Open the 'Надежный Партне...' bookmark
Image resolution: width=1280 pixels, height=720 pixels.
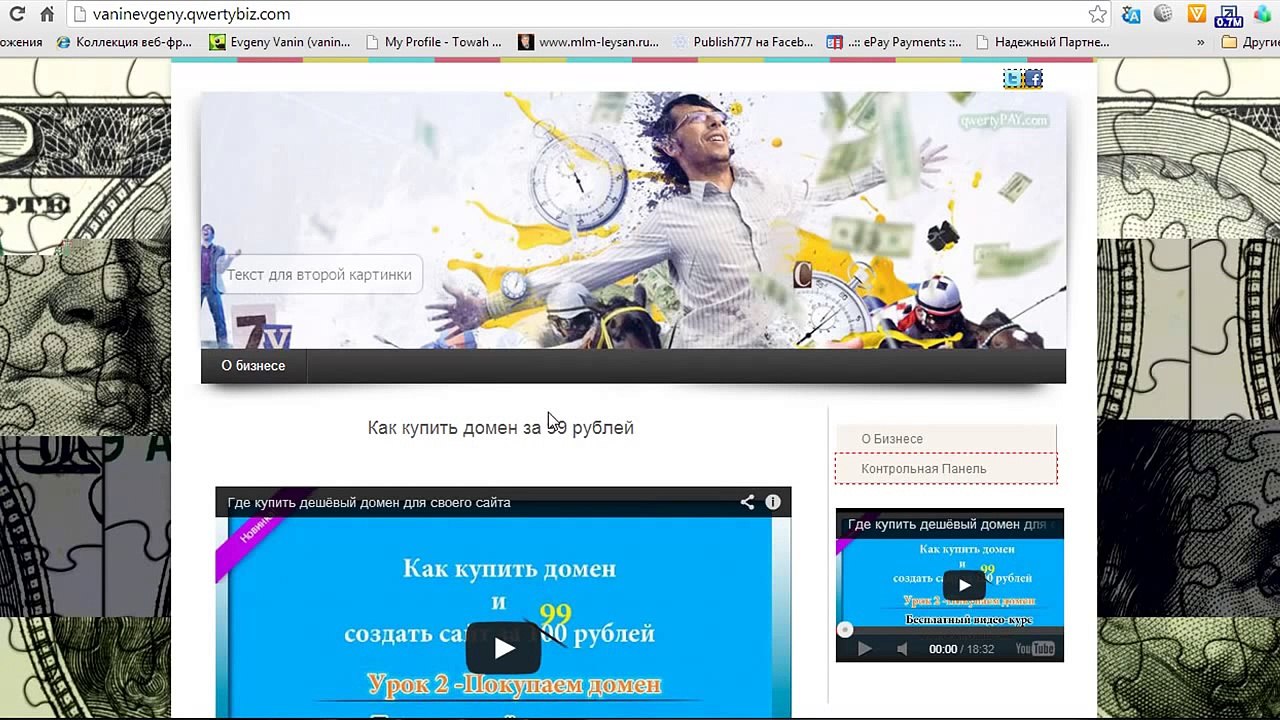1042,42
